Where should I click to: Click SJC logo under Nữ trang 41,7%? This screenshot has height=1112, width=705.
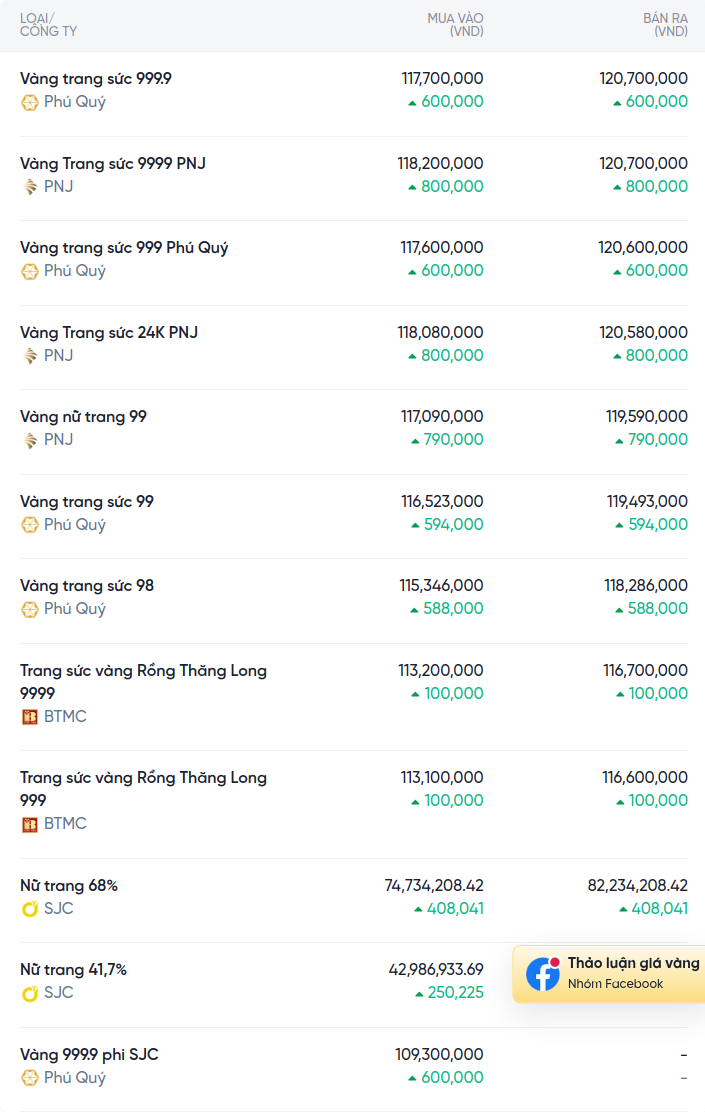tap(30, 993)
